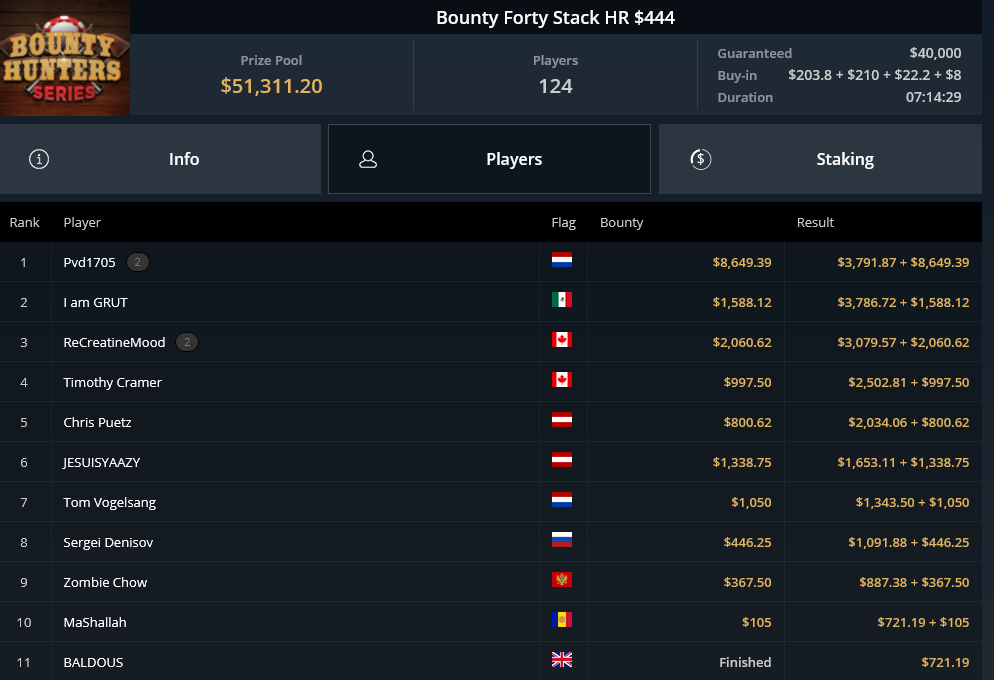Click result $887.38 + $367.50
Viewport: 994px width, 680px height.
click(914, 582)
